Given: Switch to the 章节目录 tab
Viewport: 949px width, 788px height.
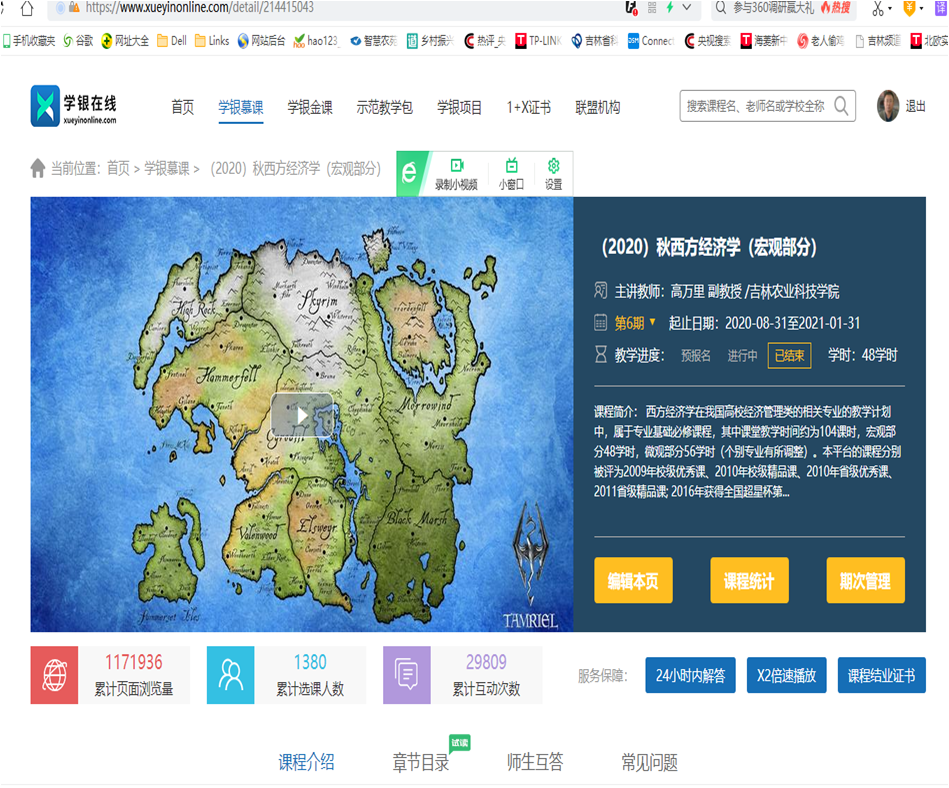Looking at the screenshot, I should coord(421,762).
